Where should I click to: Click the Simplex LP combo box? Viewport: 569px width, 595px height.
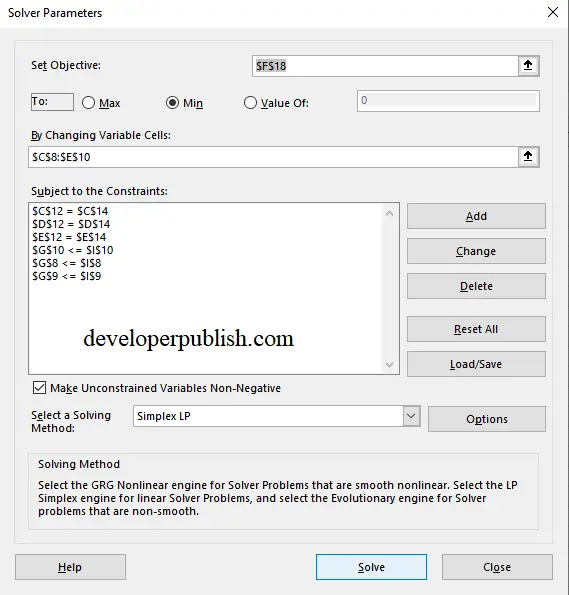(276, 416)
